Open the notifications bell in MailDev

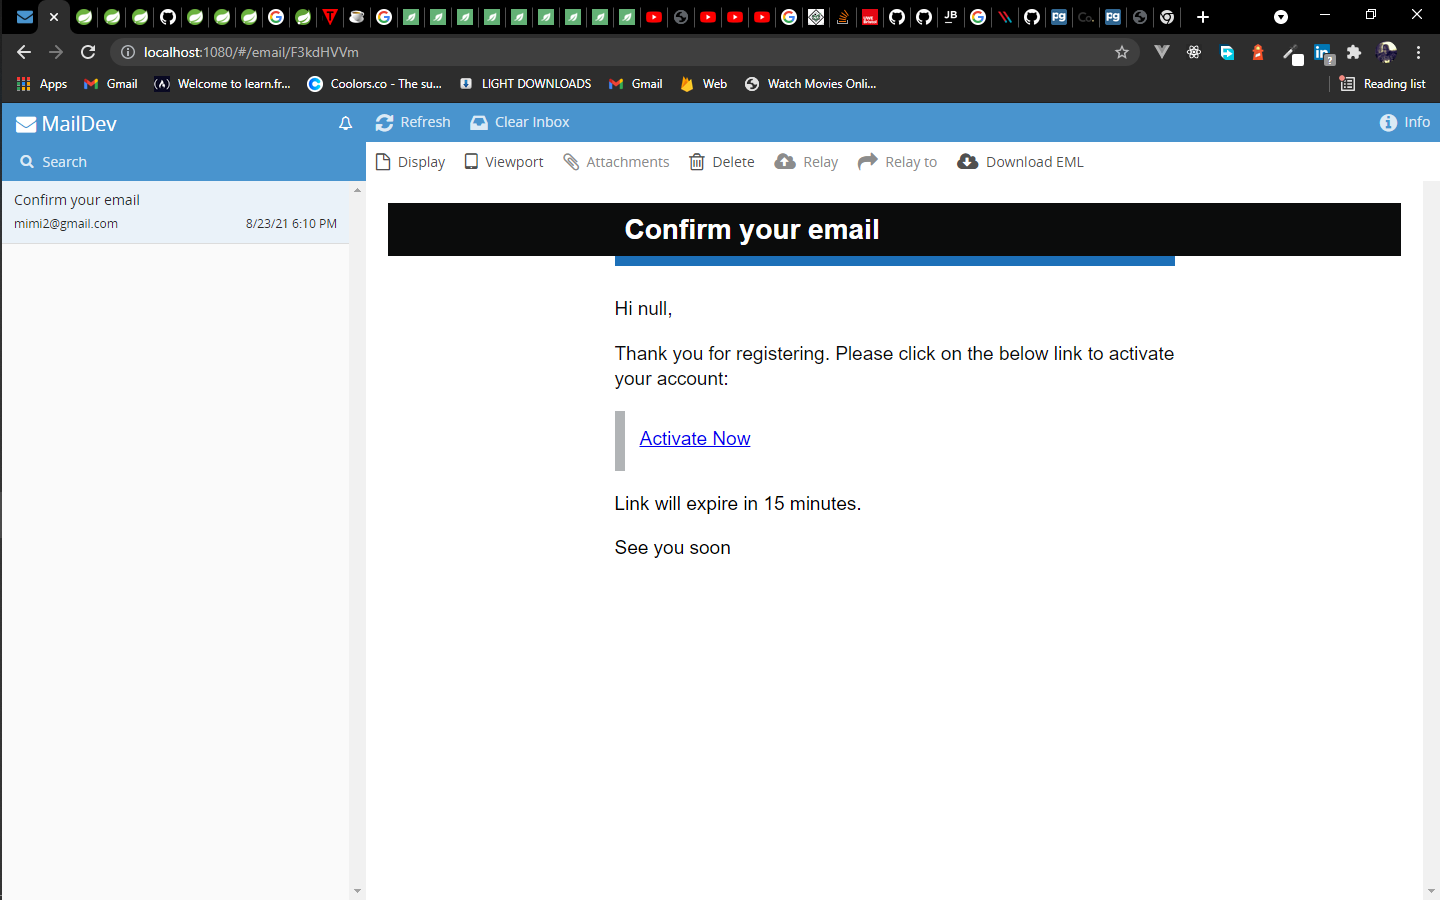[345, 122]
